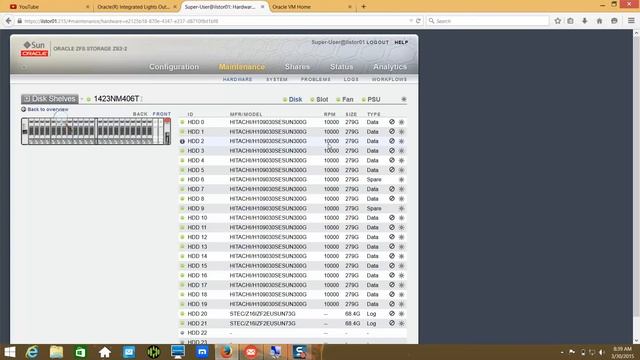The image size is (640, 360).
Task: Click the Firefox reload button
Action: click(x=418, y=21)
